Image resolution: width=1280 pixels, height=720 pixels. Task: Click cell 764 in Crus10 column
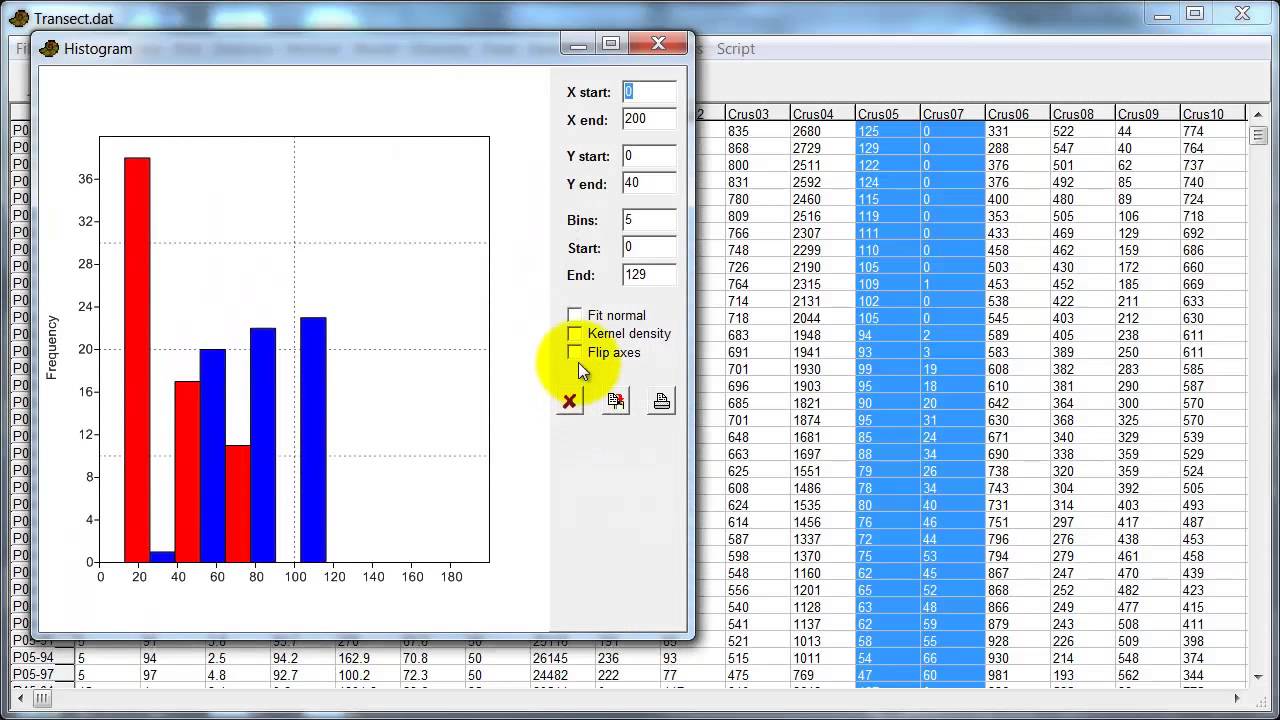tap(1213, 148)
